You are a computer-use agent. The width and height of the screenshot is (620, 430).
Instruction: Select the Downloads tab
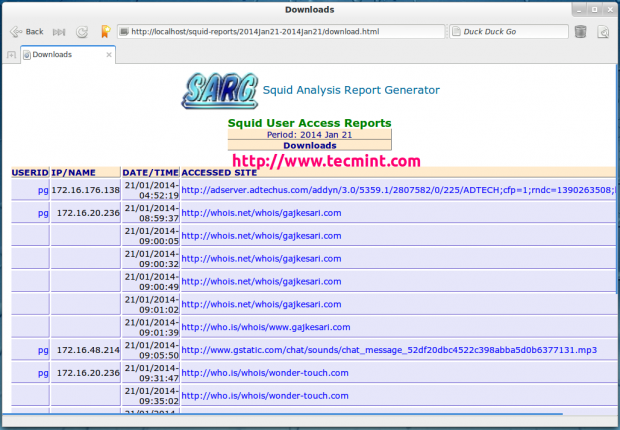[x=68, y=55]
